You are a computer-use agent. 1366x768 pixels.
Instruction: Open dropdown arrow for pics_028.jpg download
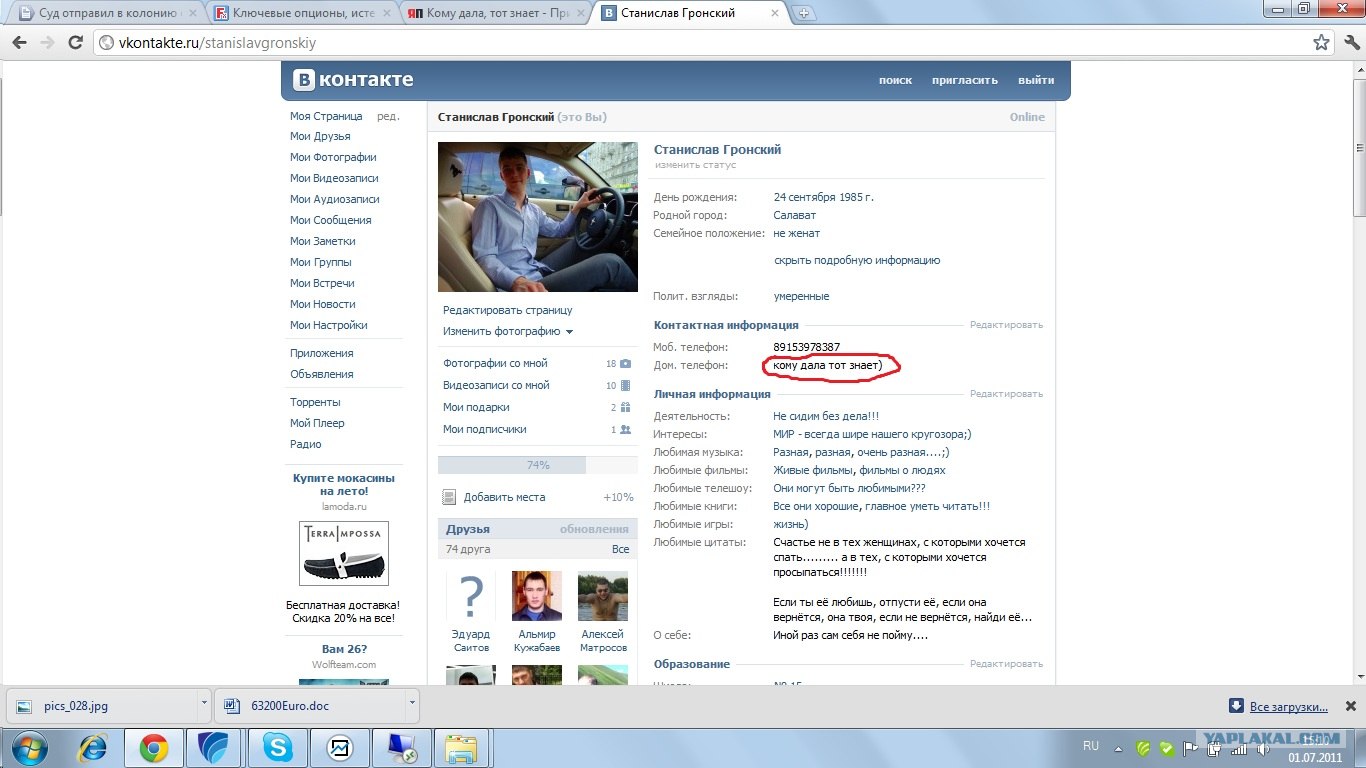[204, 705]
